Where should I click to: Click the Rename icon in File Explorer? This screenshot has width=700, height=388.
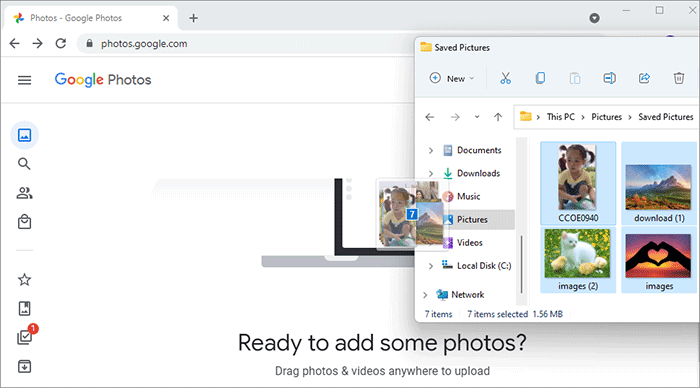(610, 79)
